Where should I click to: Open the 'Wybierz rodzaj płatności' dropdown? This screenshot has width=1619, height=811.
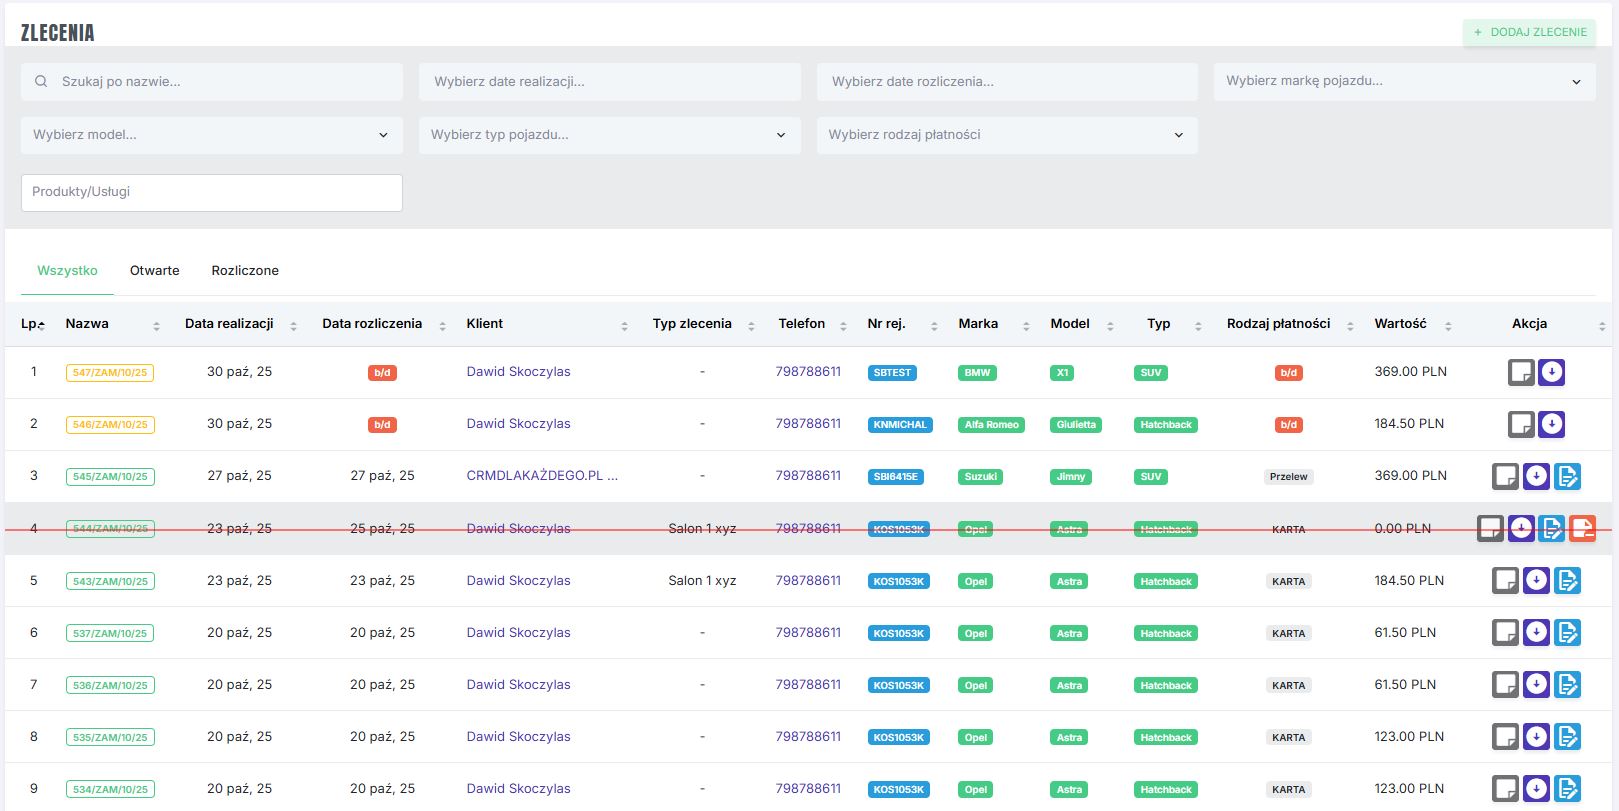click(x=1006, y=135)
